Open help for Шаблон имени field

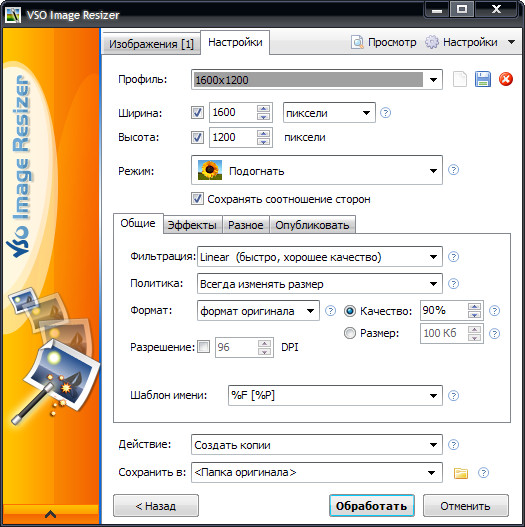tap(453, 396)
